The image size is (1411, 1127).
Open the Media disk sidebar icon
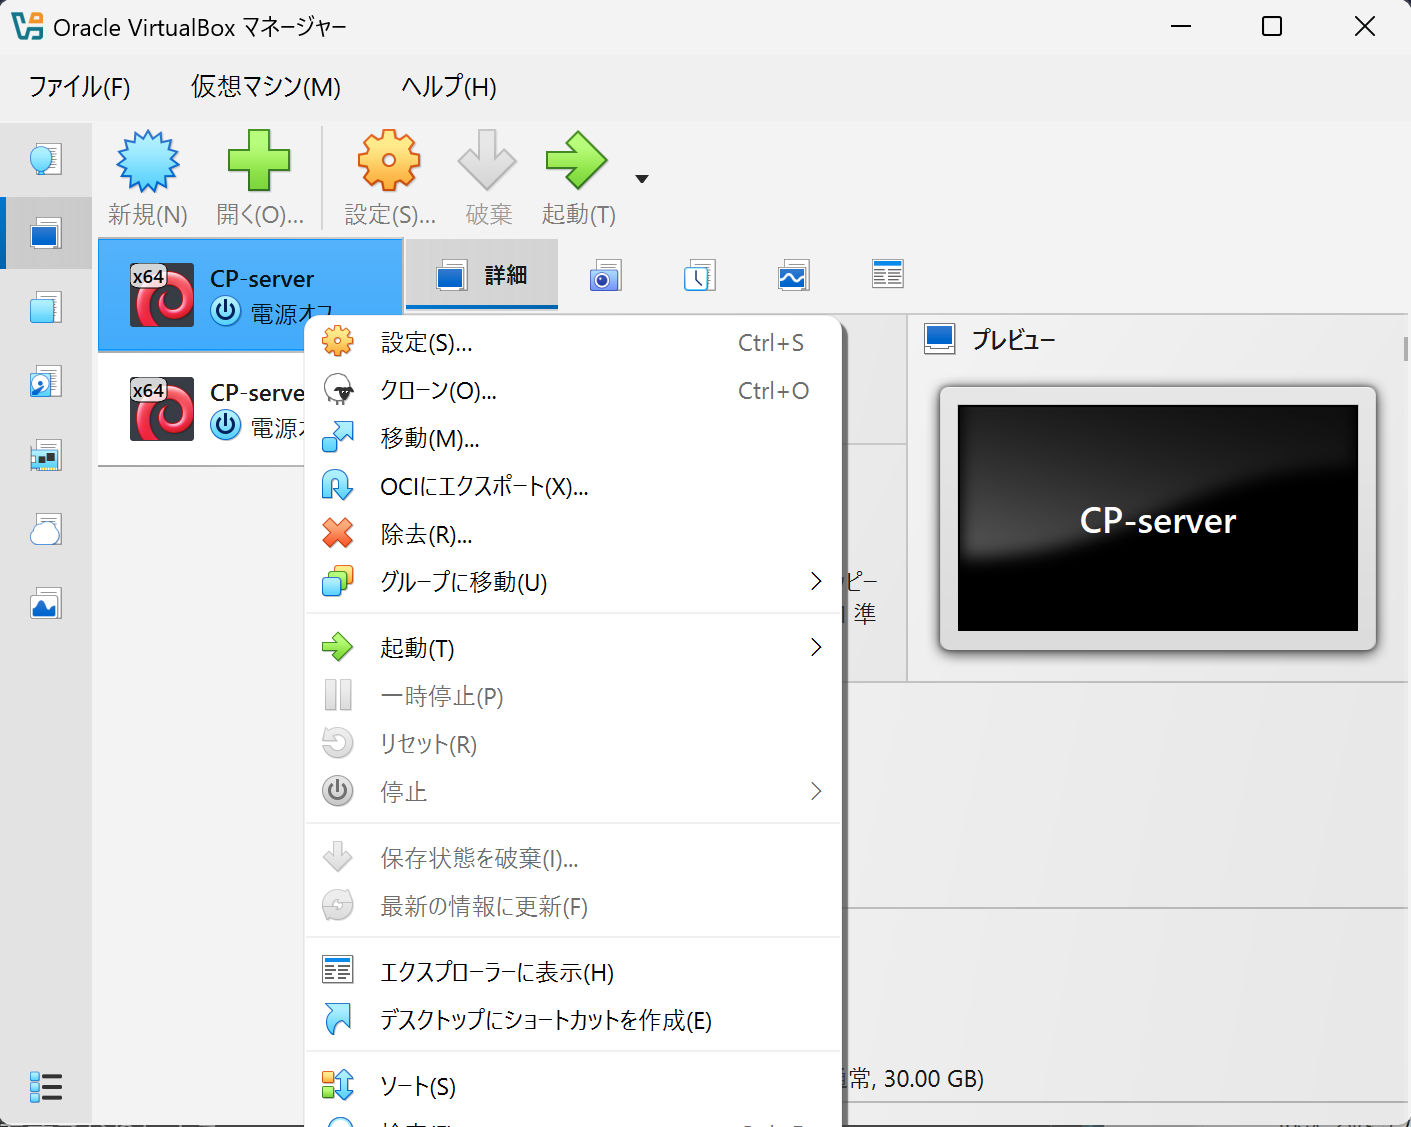pyautogui.click(x=45, y=382)
